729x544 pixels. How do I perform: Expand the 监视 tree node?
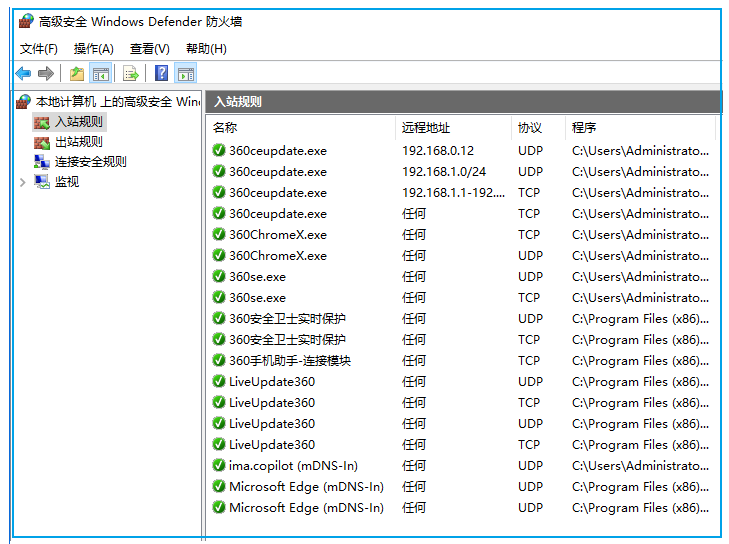(22, 182)
